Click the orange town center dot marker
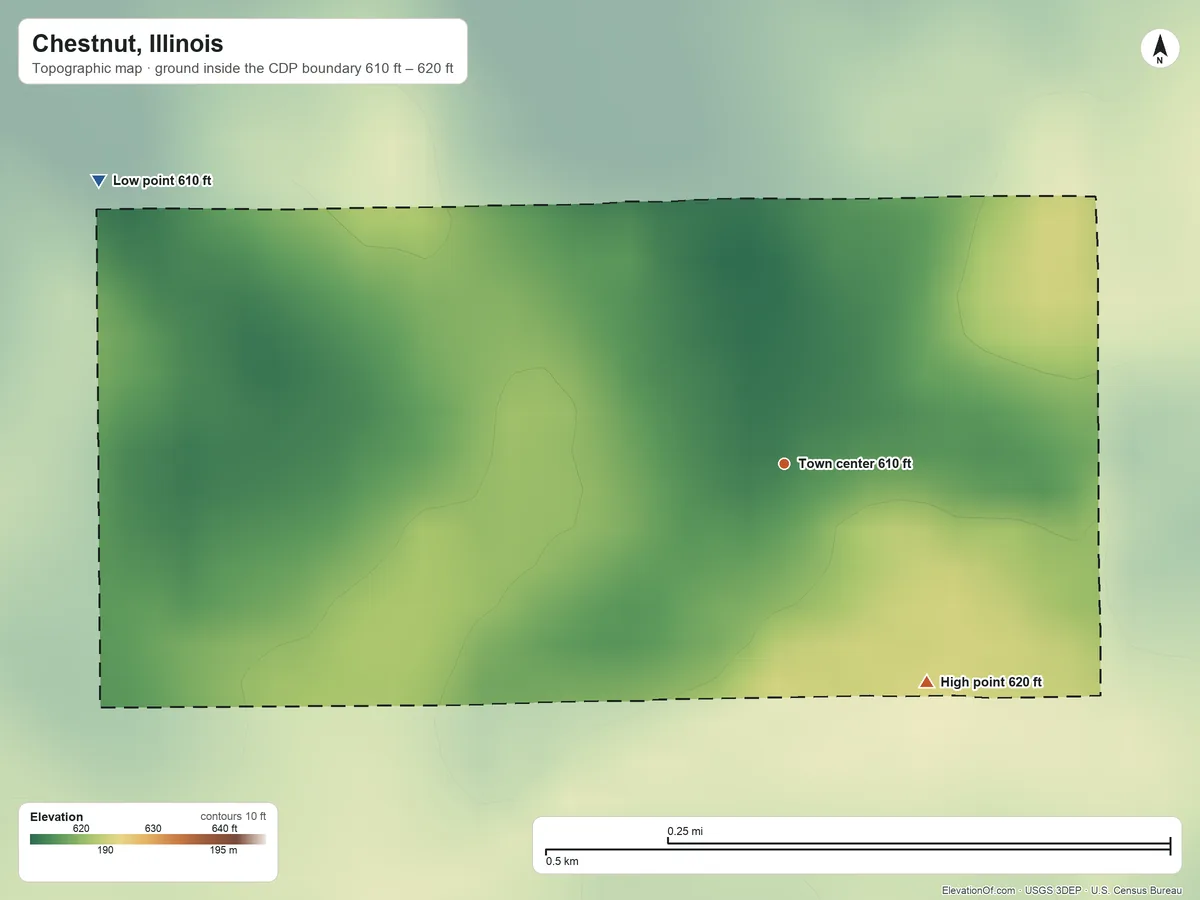 [784, 464]
